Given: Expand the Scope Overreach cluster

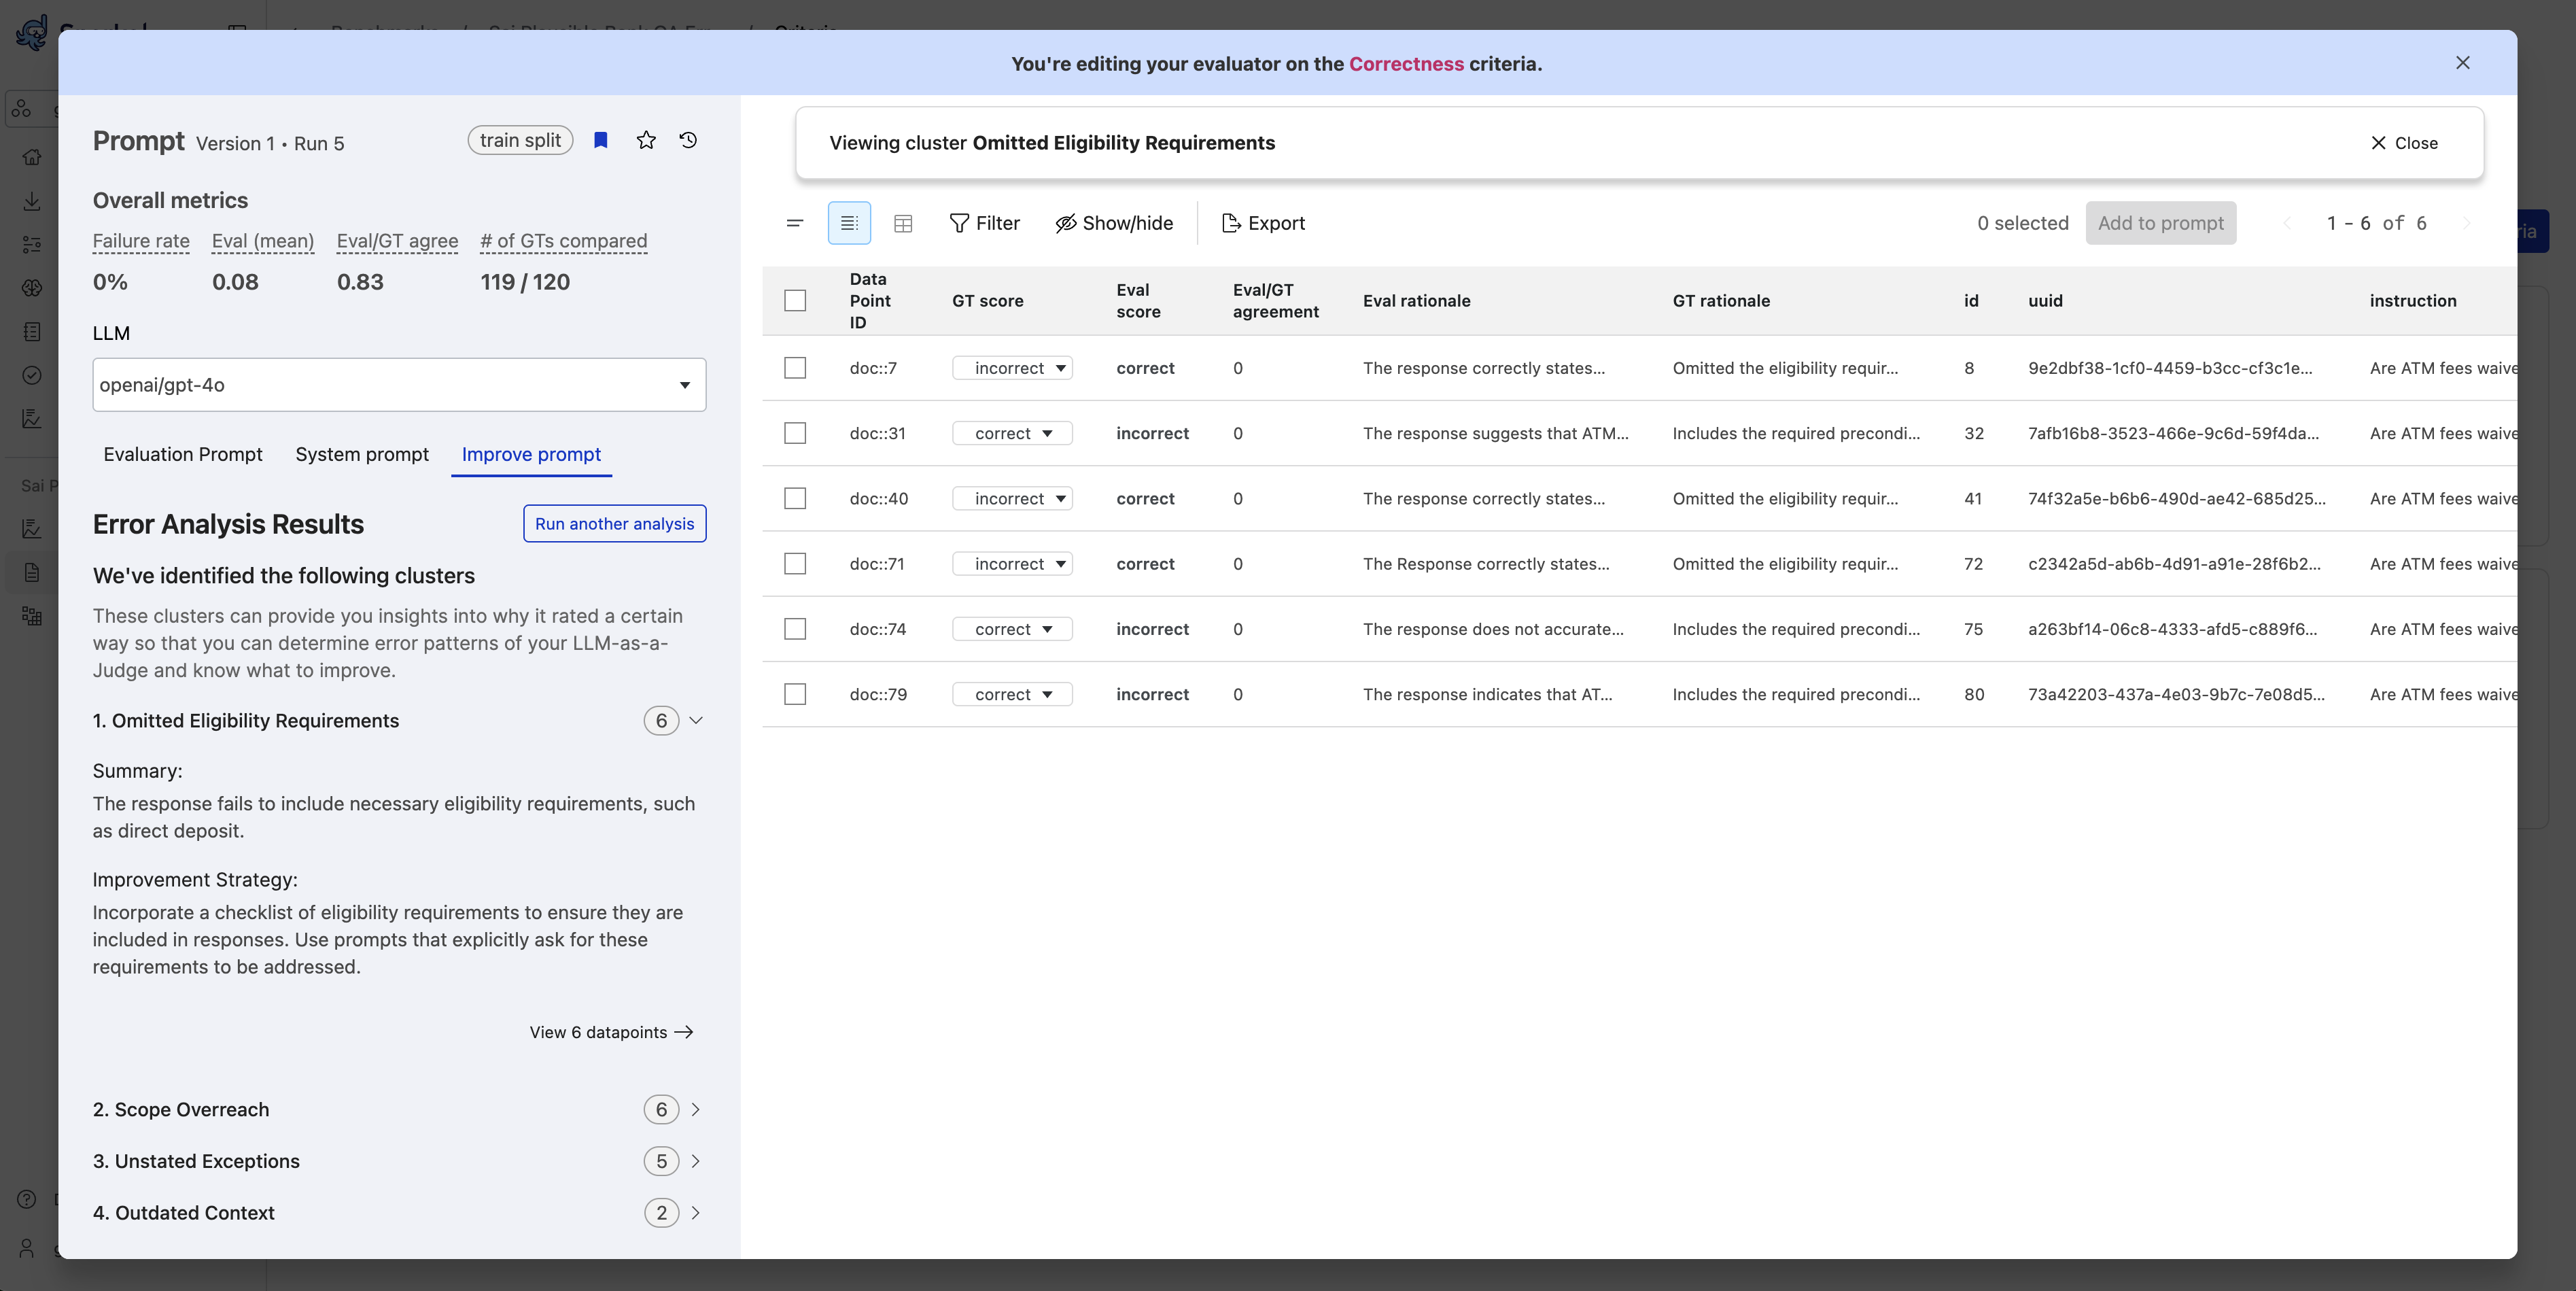Looking at the screenshot, I should tap(697, 1109).
